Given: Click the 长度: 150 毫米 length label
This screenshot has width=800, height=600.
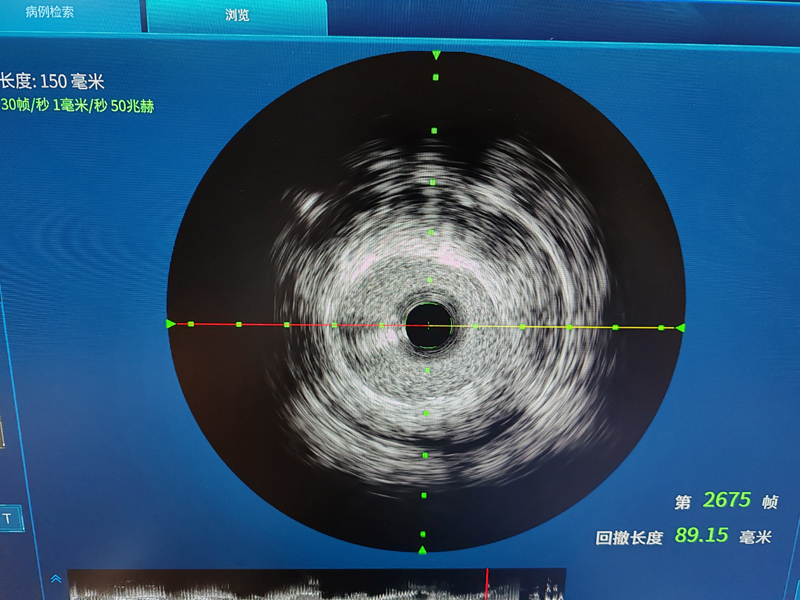Looking at the screenshot, I should pos(52,82).
